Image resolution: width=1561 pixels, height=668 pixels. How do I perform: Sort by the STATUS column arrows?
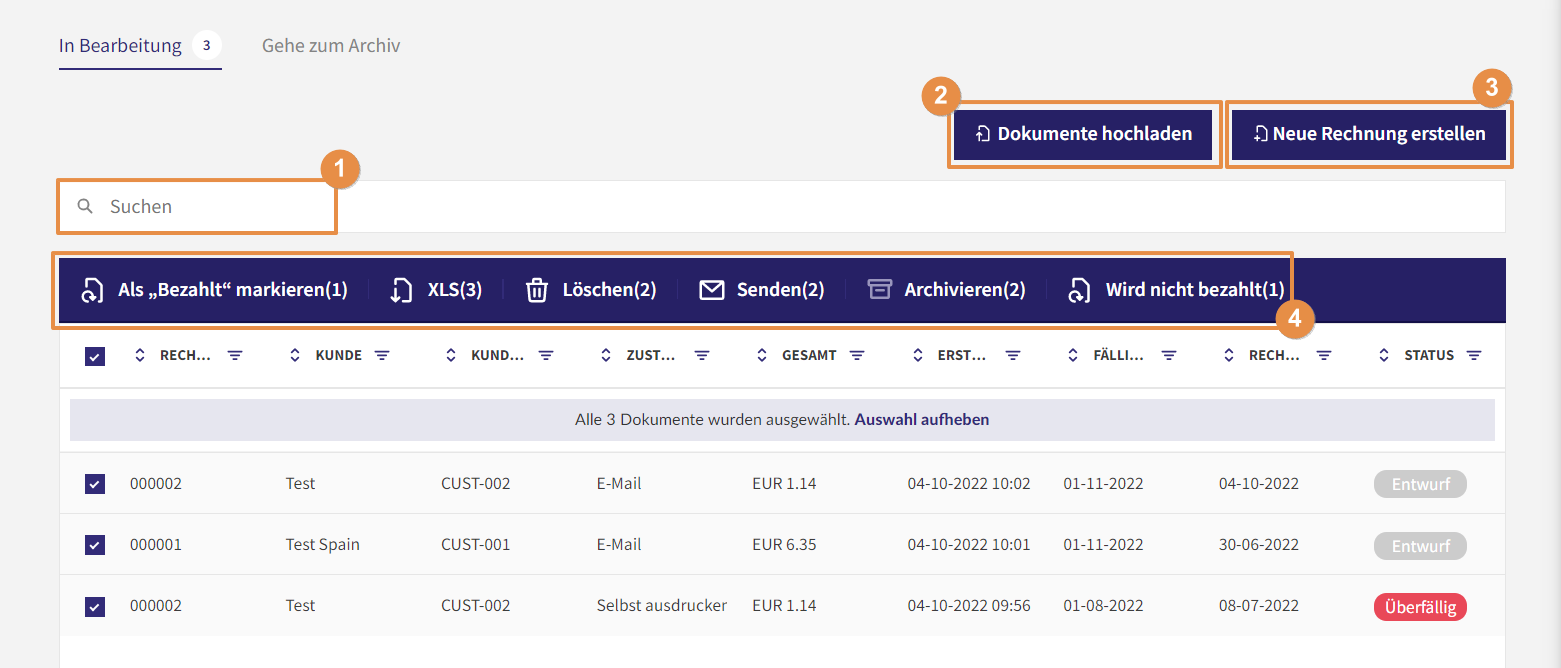1384,355
